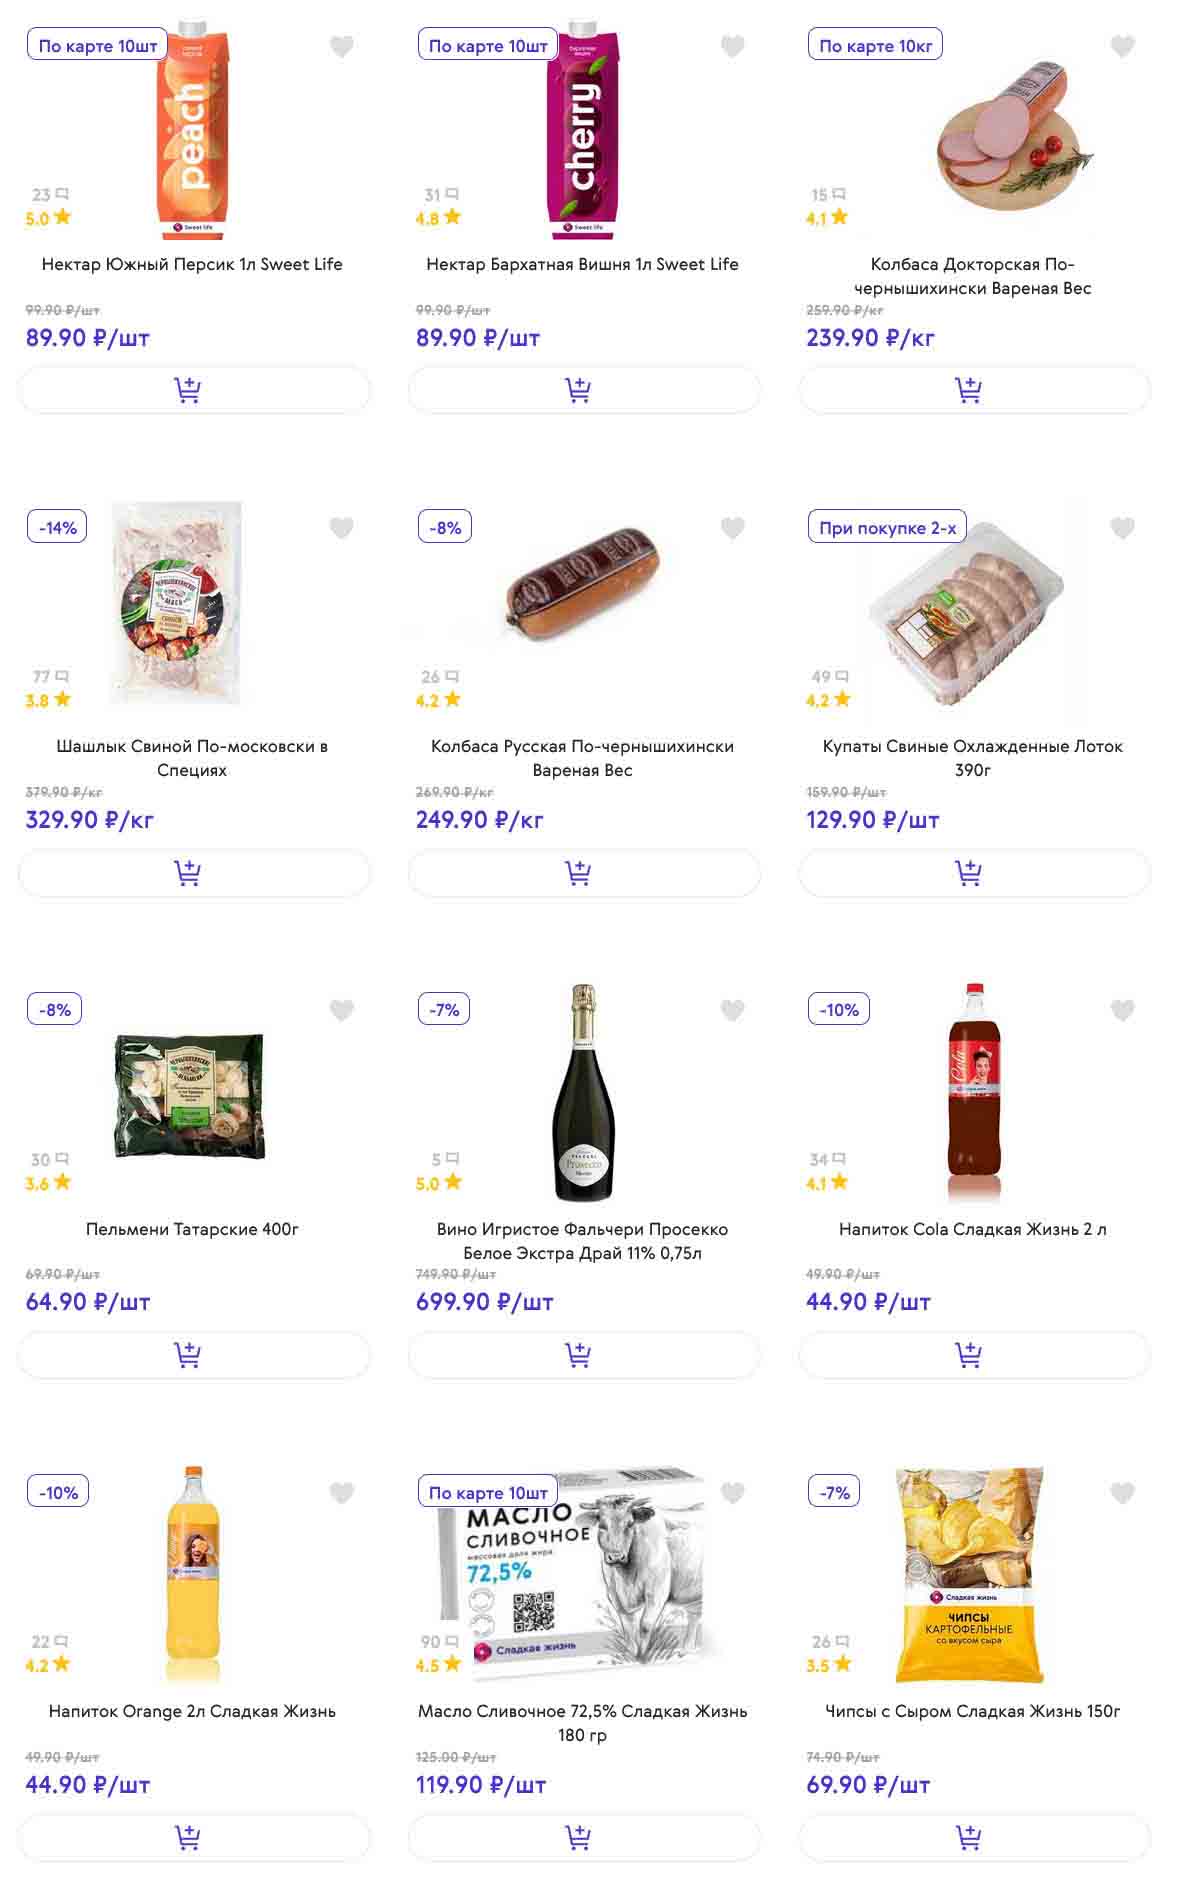The image size is (1185, 1895).
Task: Mark Вино Игристое Фальчери as favorite
Action: pos(733,1011)
